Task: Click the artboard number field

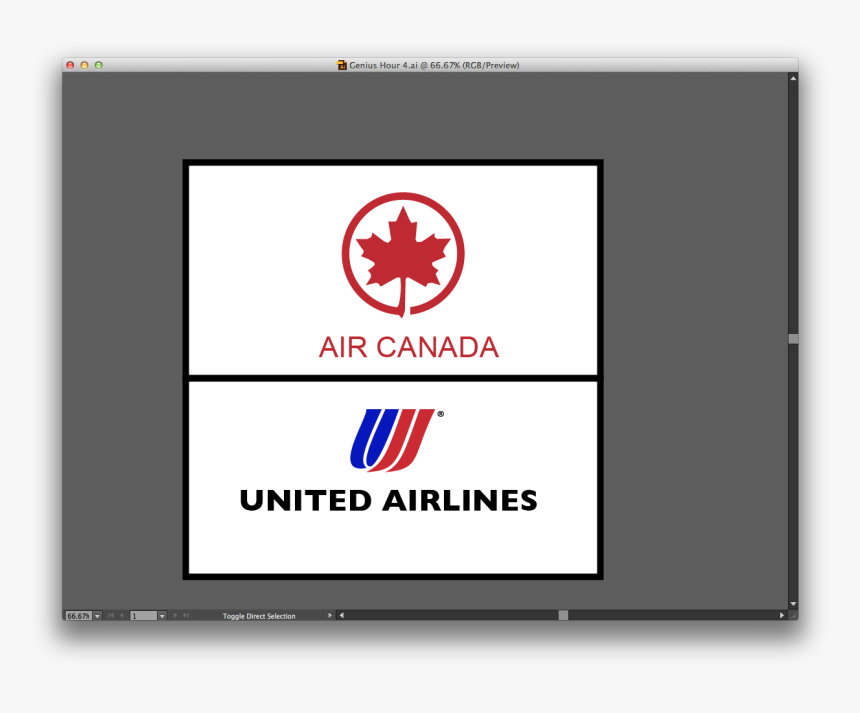Action: pyautogui.click(x=144, y=616)
